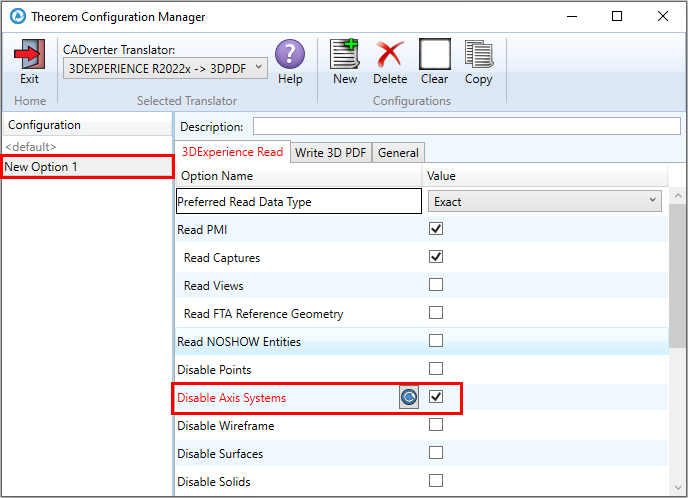Click the Value column header

pyautogui.click(x=545, y=176)
